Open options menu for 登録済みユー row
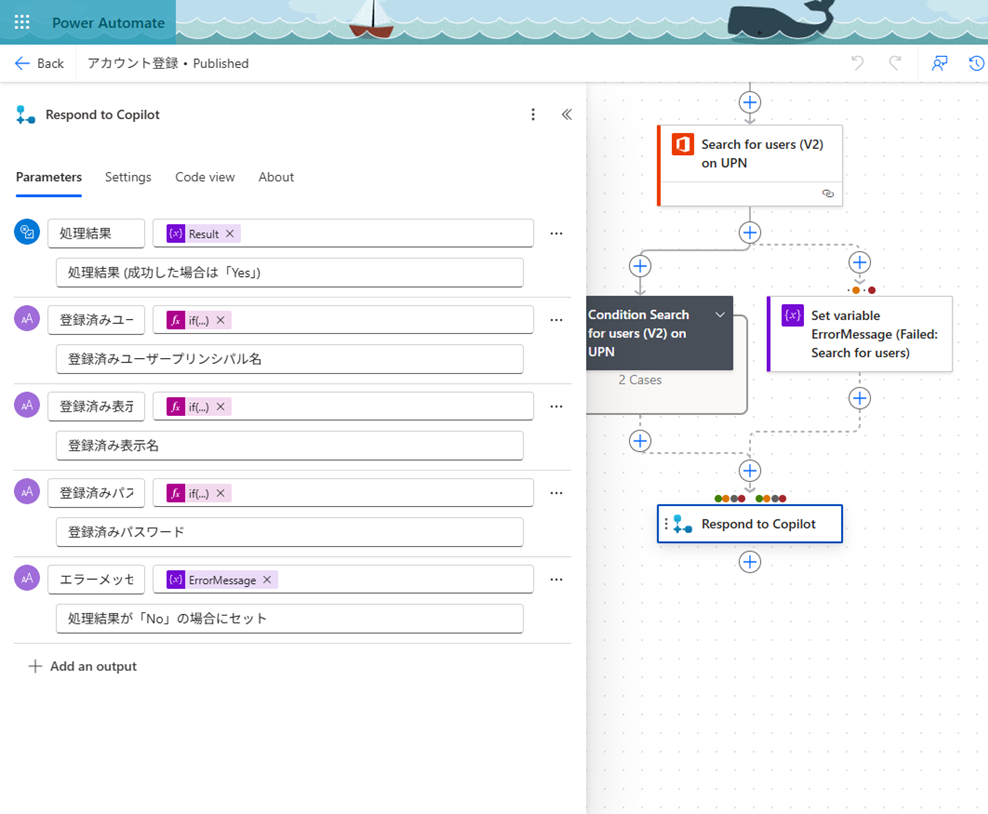The width and height of the screenshot is (988, 814). click(x=556, y=319)
